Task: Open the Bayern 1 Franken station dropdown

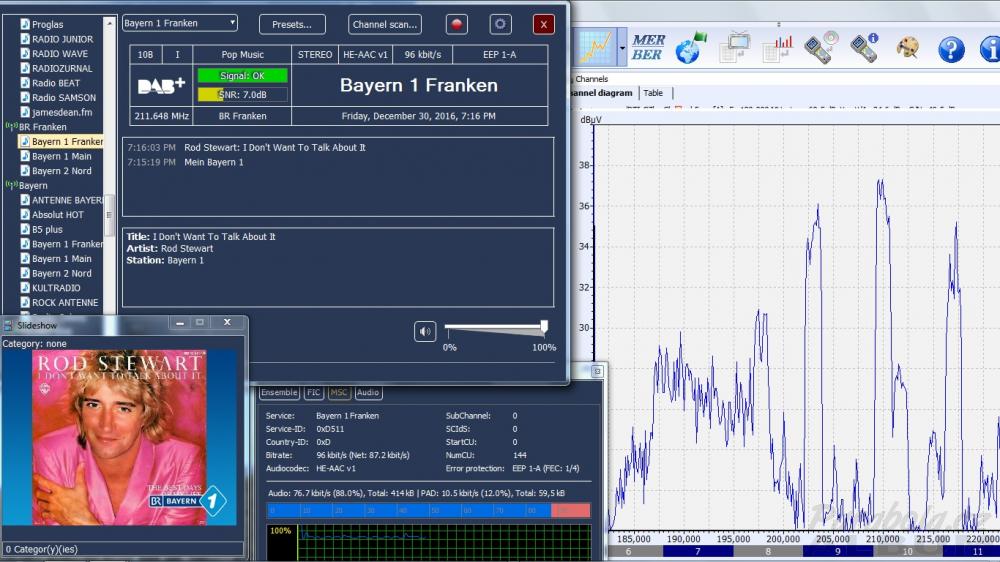Action: point(180,23)
